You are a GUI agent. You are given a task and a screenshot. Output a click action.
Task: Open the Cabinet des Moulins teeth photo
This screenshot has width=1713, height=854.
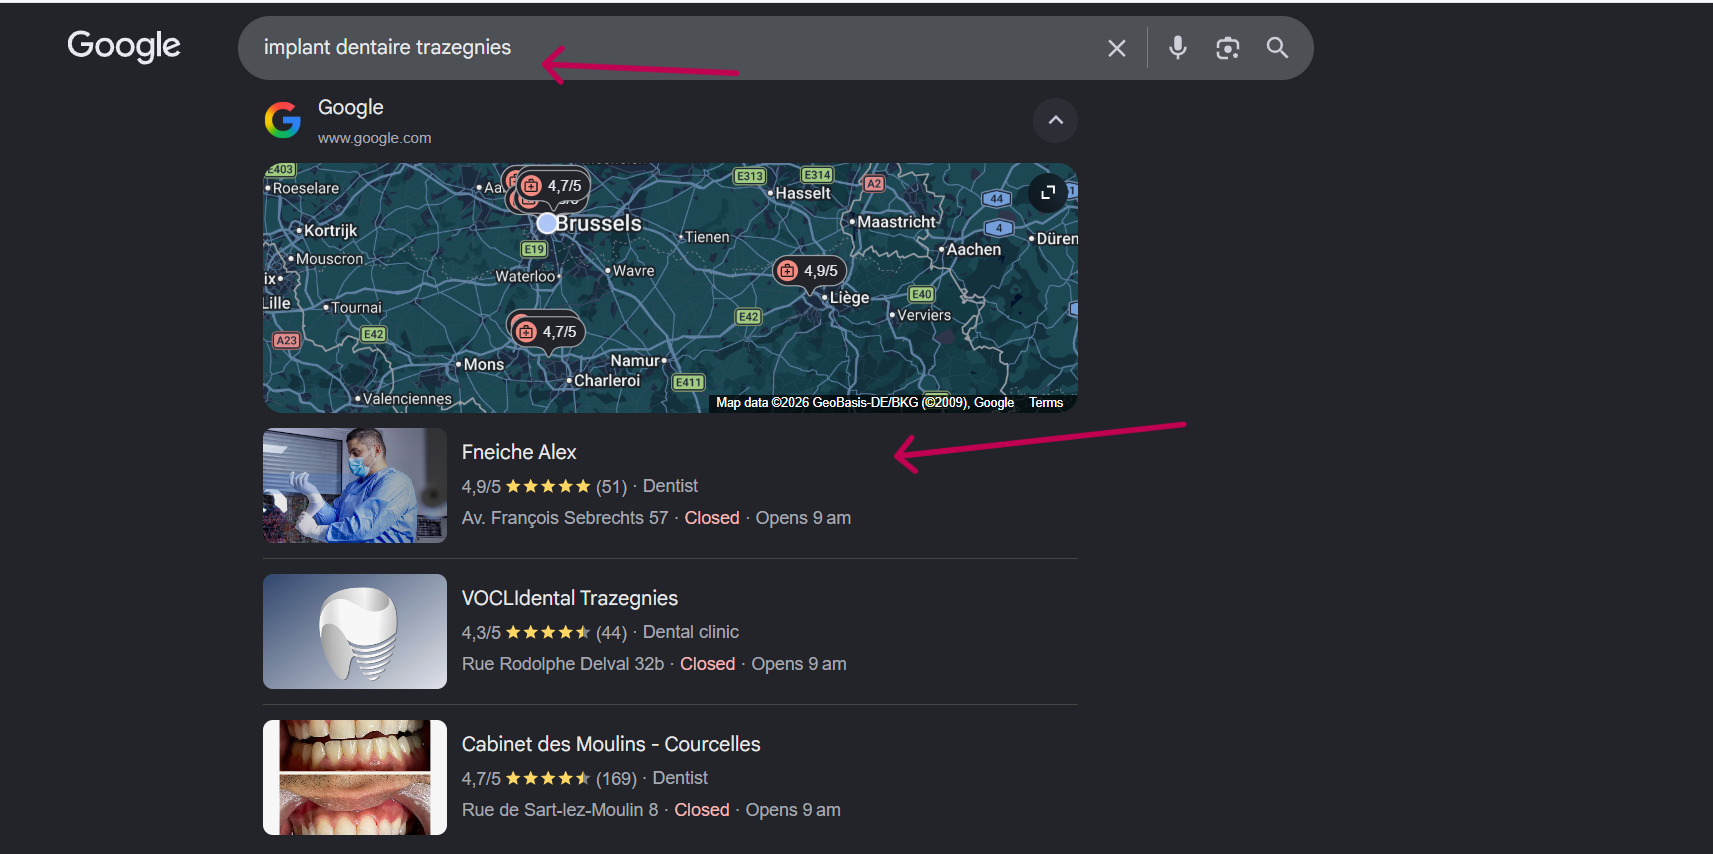click(355, 778)
